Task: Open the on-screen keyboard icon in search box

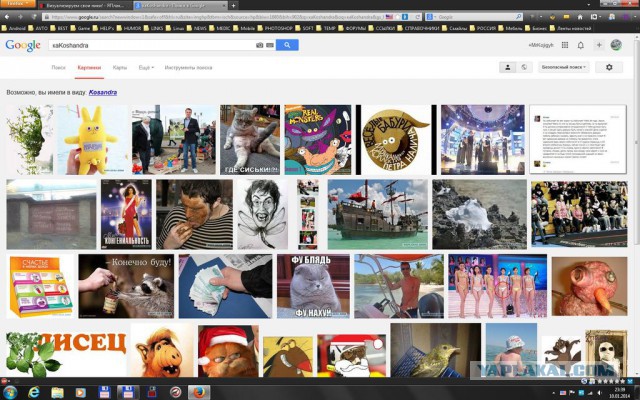Action: click(270, 45)
